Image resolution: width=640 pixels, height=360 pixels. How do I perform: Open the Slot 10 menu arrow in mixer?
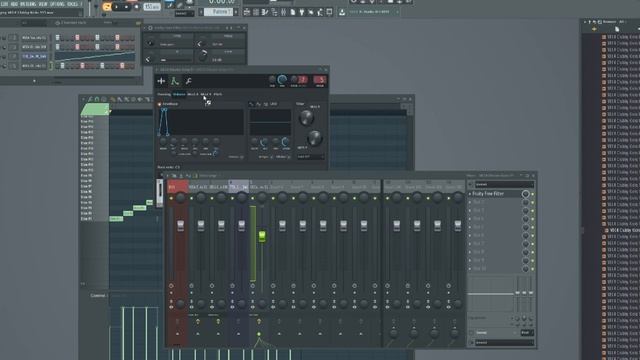point(470,269)
